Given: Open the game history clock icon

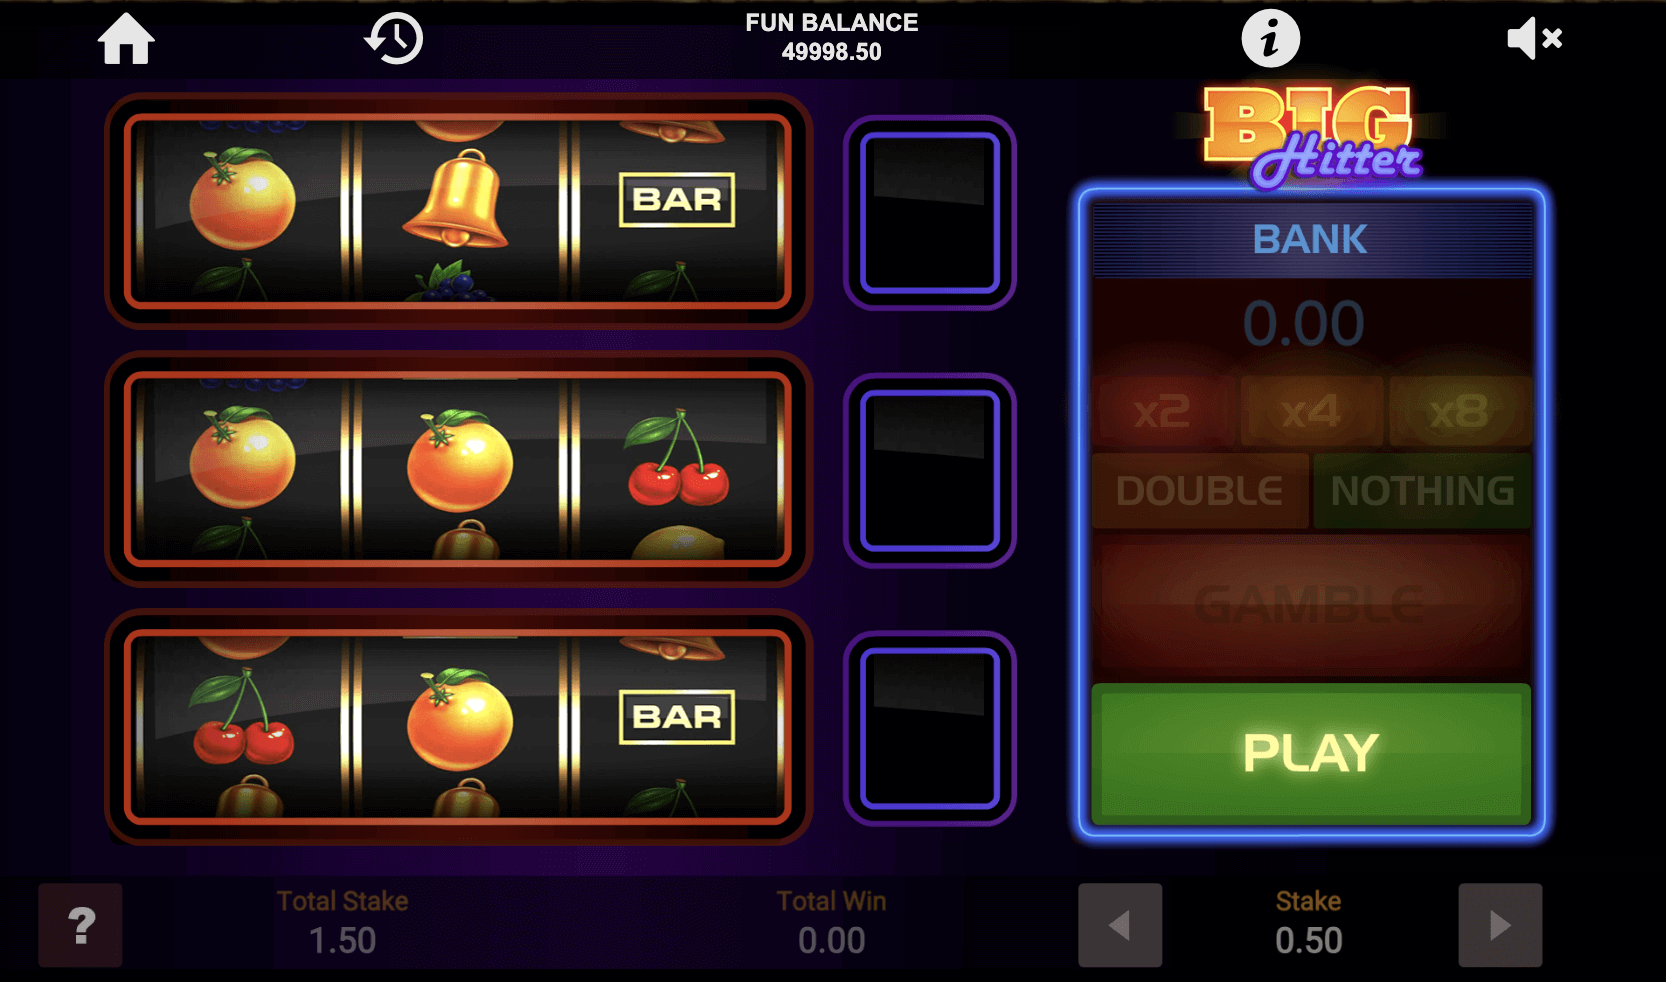Looking at the screenshot, I should tap(393, 39).
